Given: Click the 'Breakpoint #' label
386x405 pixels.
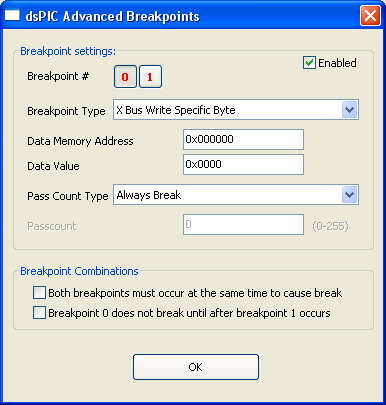Looking at the screenshot, I should [x=58, y=76].
